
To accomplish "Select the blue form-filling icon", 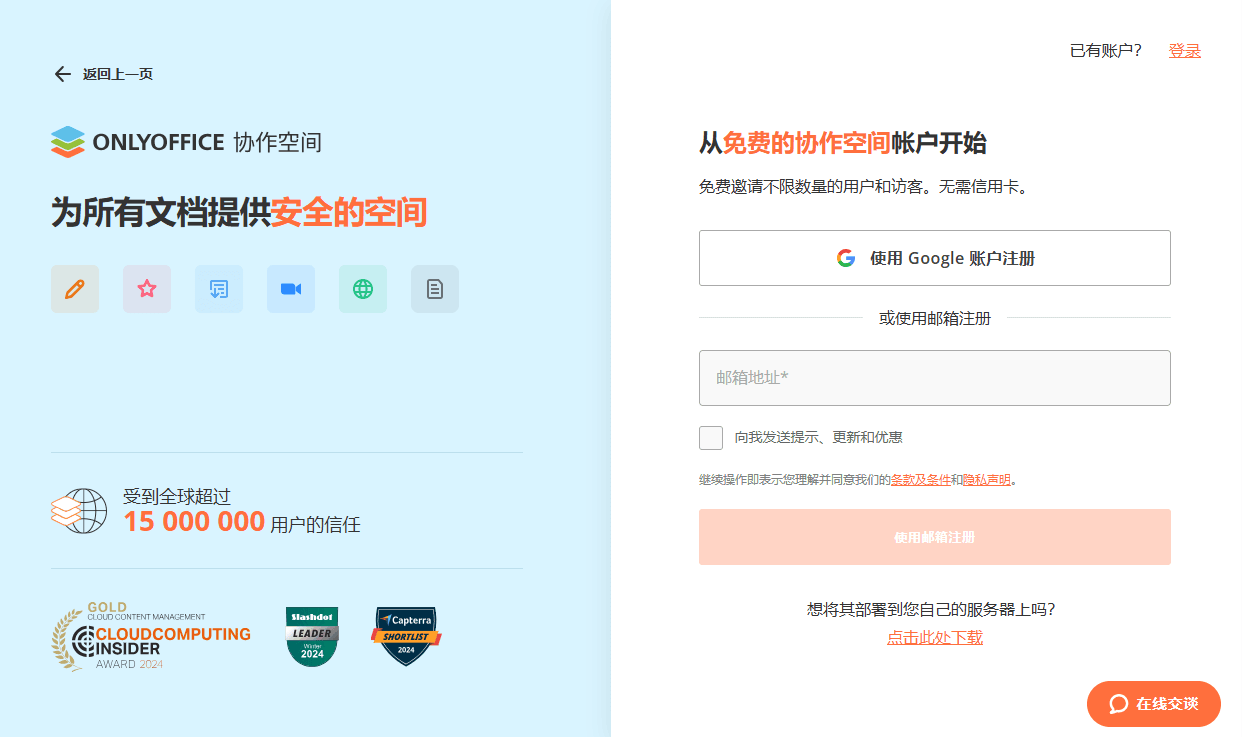I will click(x=219, y=289).
